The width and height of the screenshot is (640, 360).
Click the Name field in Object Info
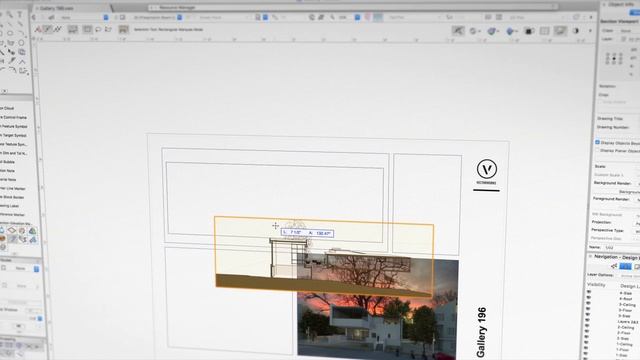click(622, 248)
